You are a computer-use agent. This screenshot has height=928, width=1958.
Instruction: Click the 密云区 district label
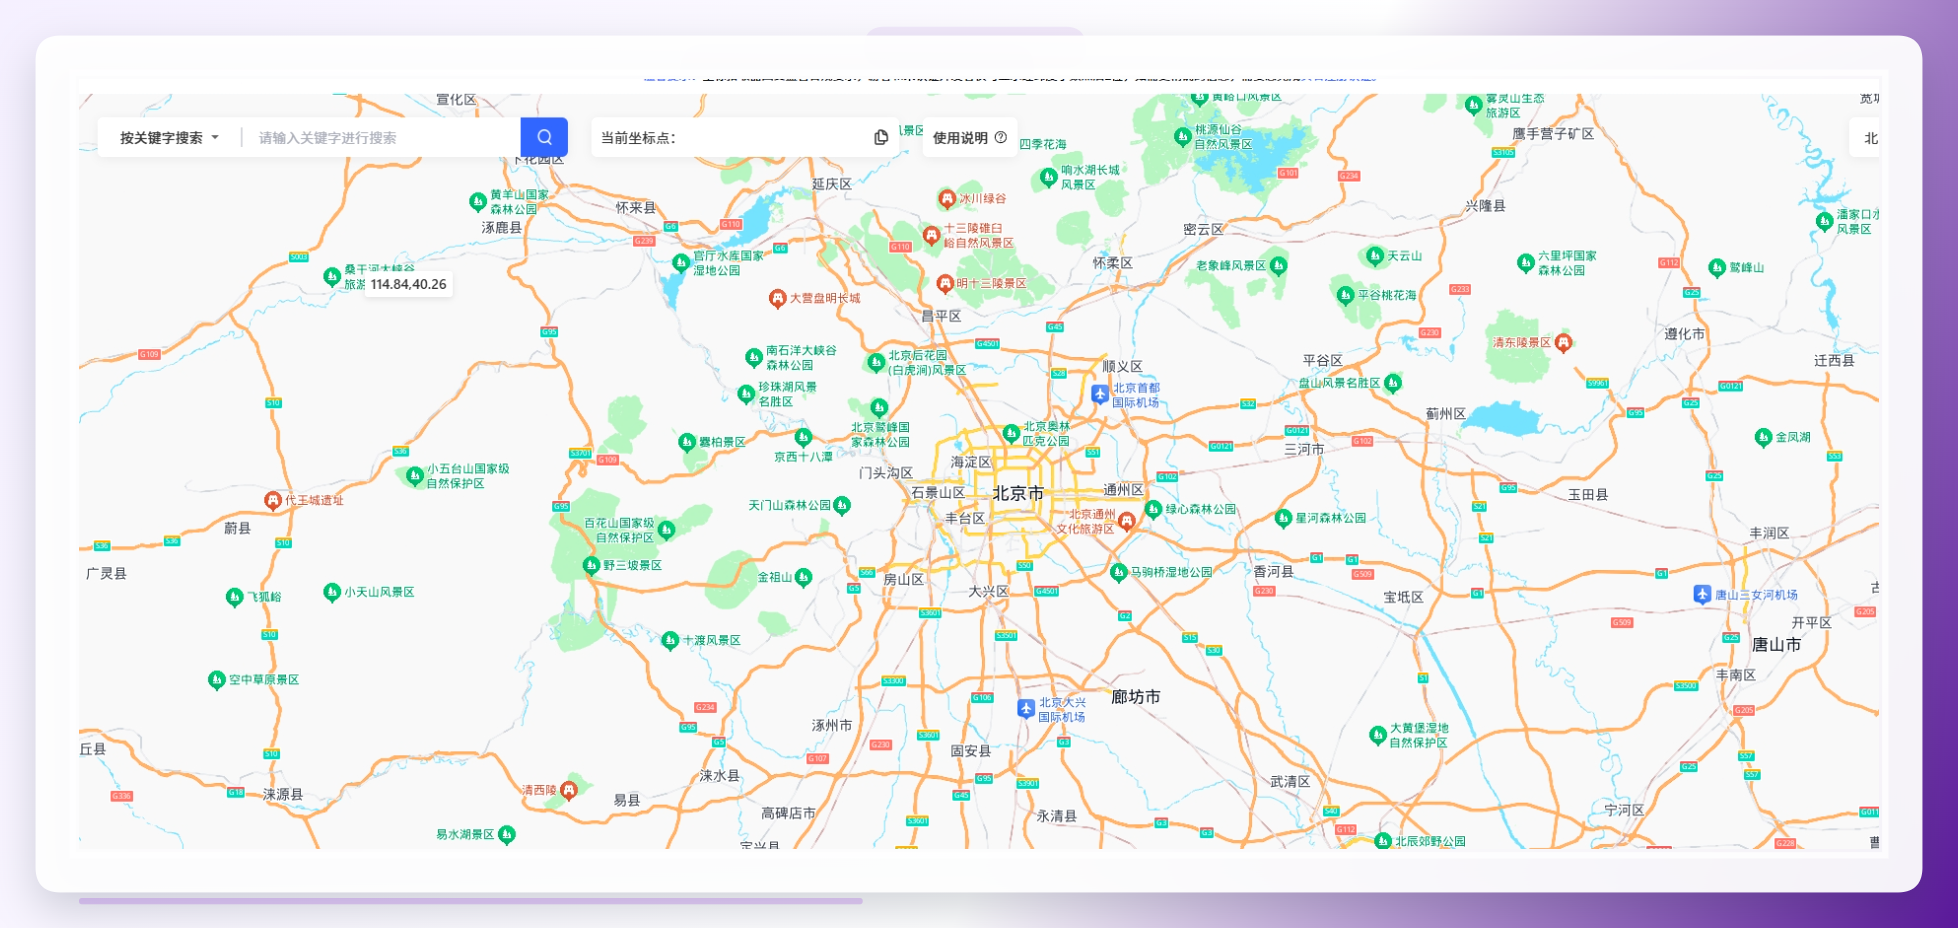click(x=1203, y=230)
